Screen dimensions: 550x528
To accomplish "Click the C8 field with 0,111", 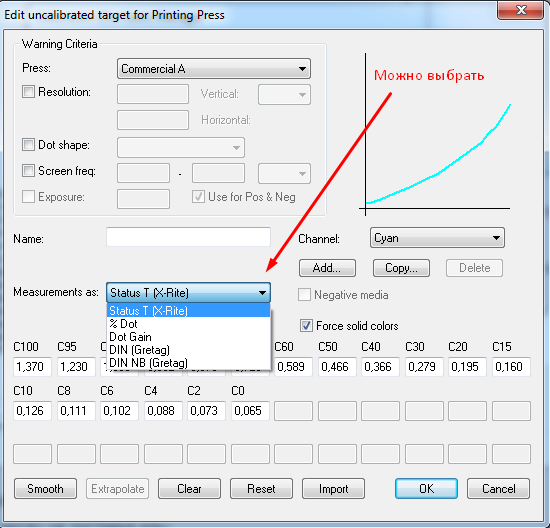I will point(76,411).
